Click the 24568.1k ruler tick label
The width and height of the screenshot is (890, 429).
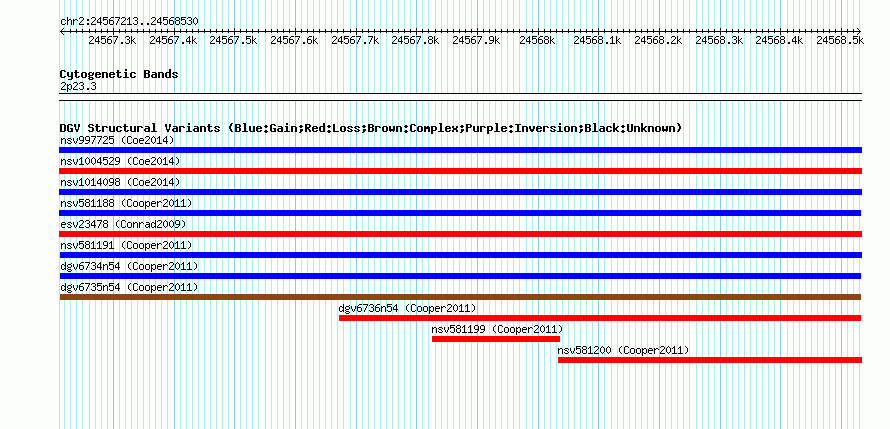597,40
